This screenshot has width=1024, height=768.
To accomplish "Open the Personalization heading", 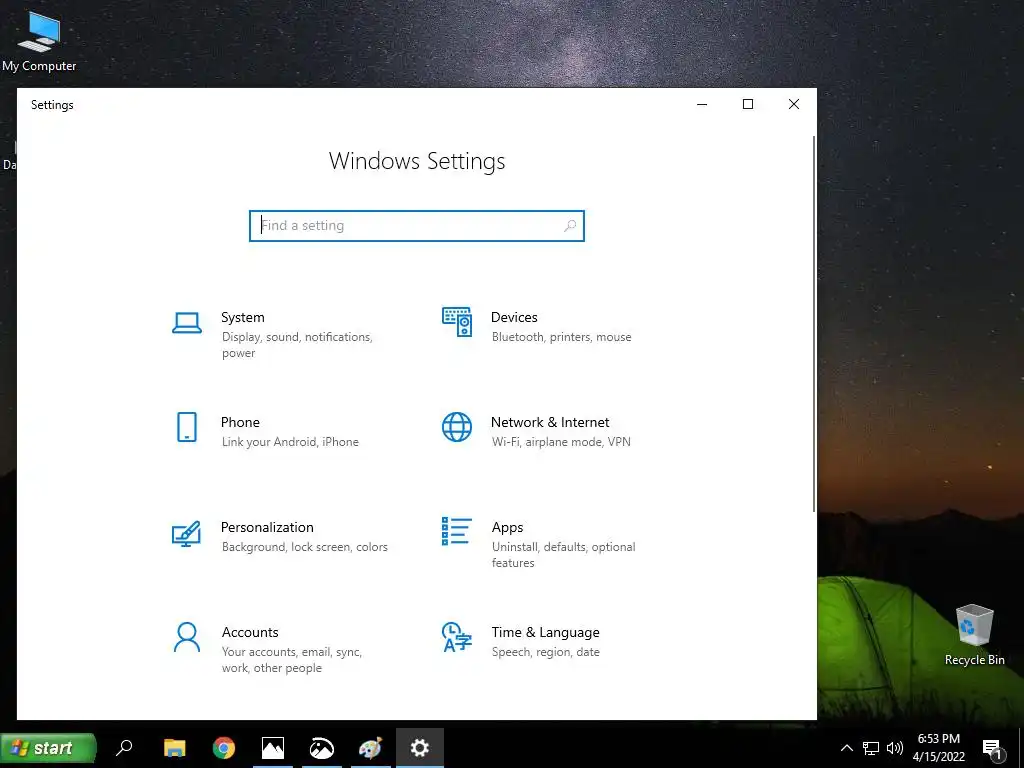I will click(267, 527).
